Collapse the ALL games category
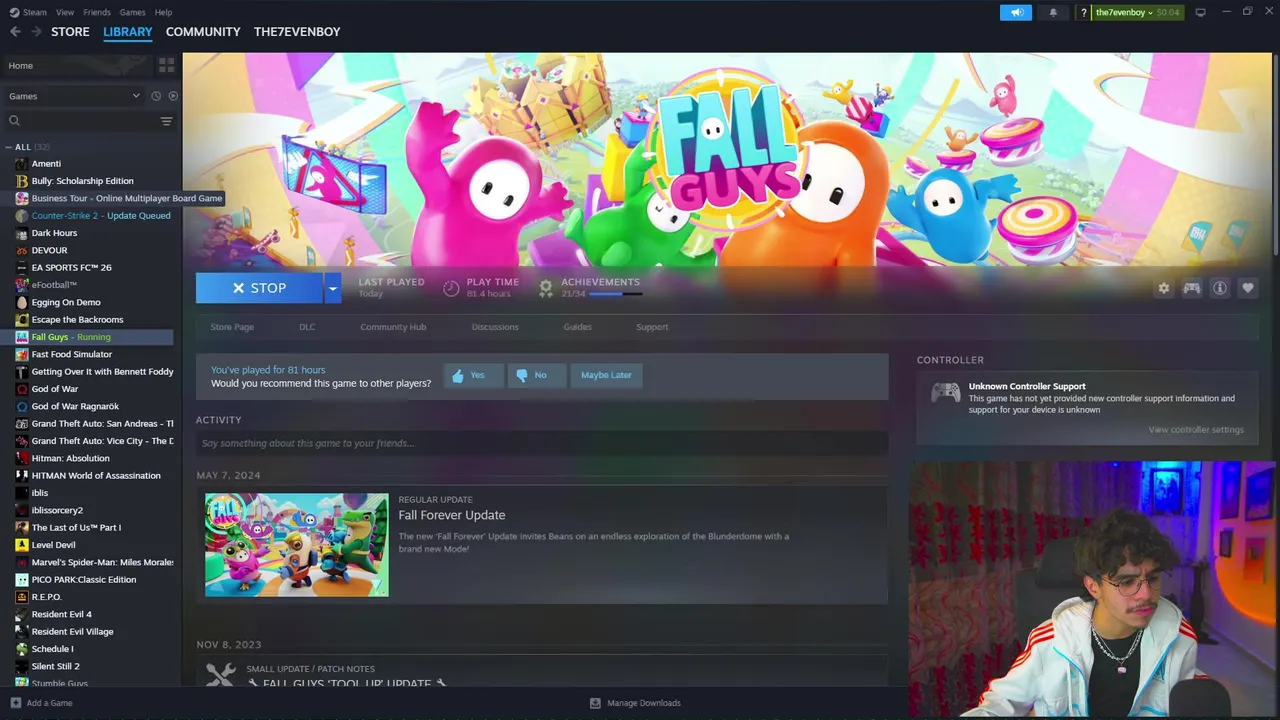Viewport: 1280px width, 720px height. (x=9, y=147)
